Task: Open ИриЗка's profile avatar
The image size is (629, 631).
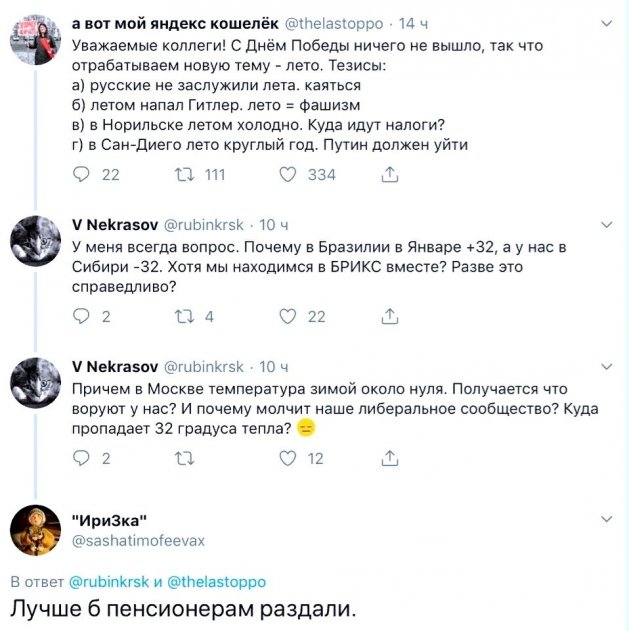Action: tap(35, 530)
